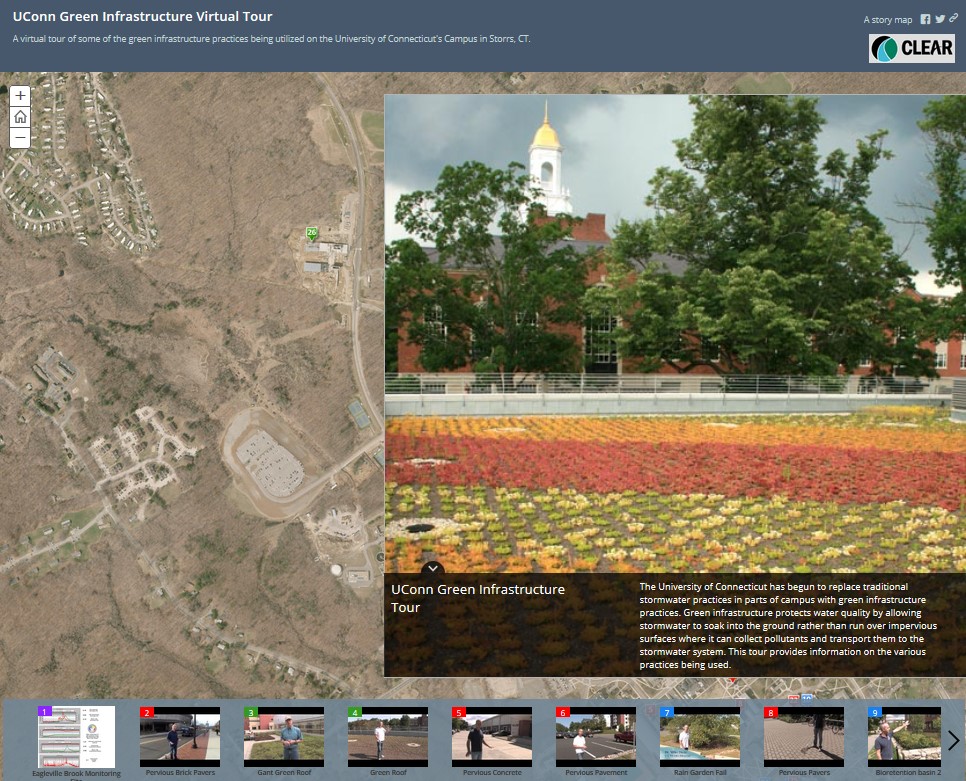Show next thumbnails with right arrow
This screenshot has height=781, width=966.
click(953, 740)
